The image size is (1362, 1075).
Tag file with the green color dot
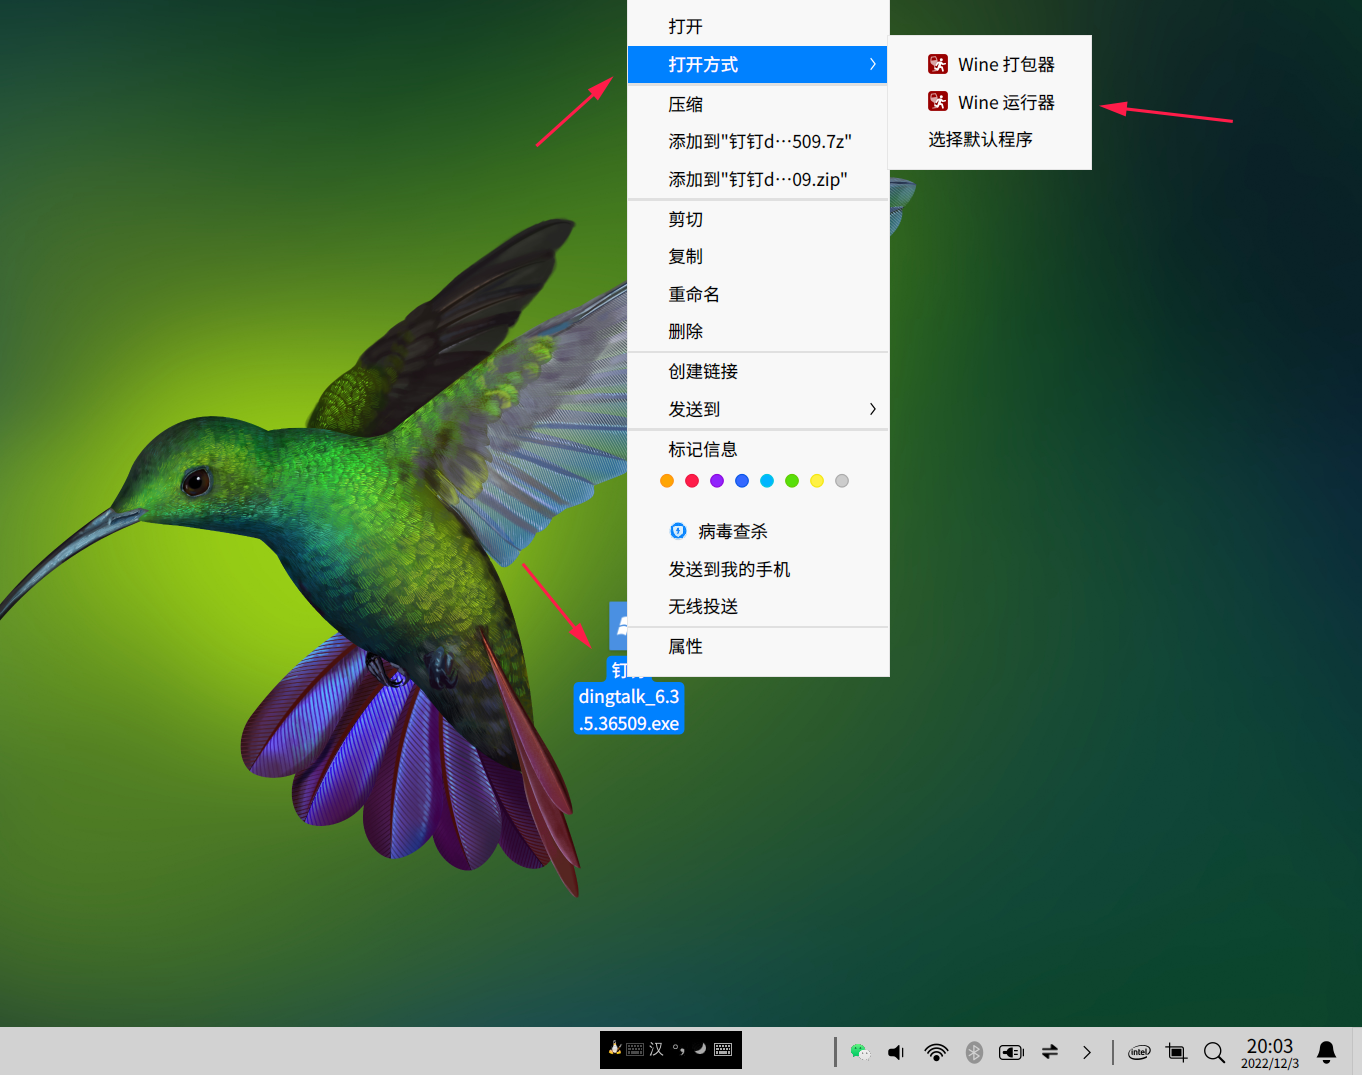pos(792,481)
